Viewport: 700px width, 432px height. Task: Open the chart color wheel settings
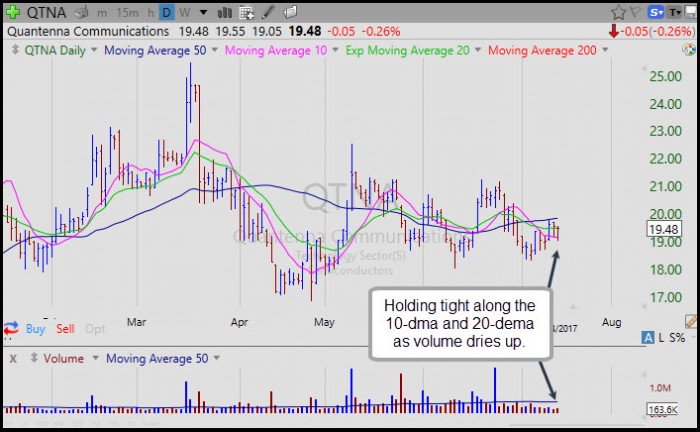click(689, 50)
